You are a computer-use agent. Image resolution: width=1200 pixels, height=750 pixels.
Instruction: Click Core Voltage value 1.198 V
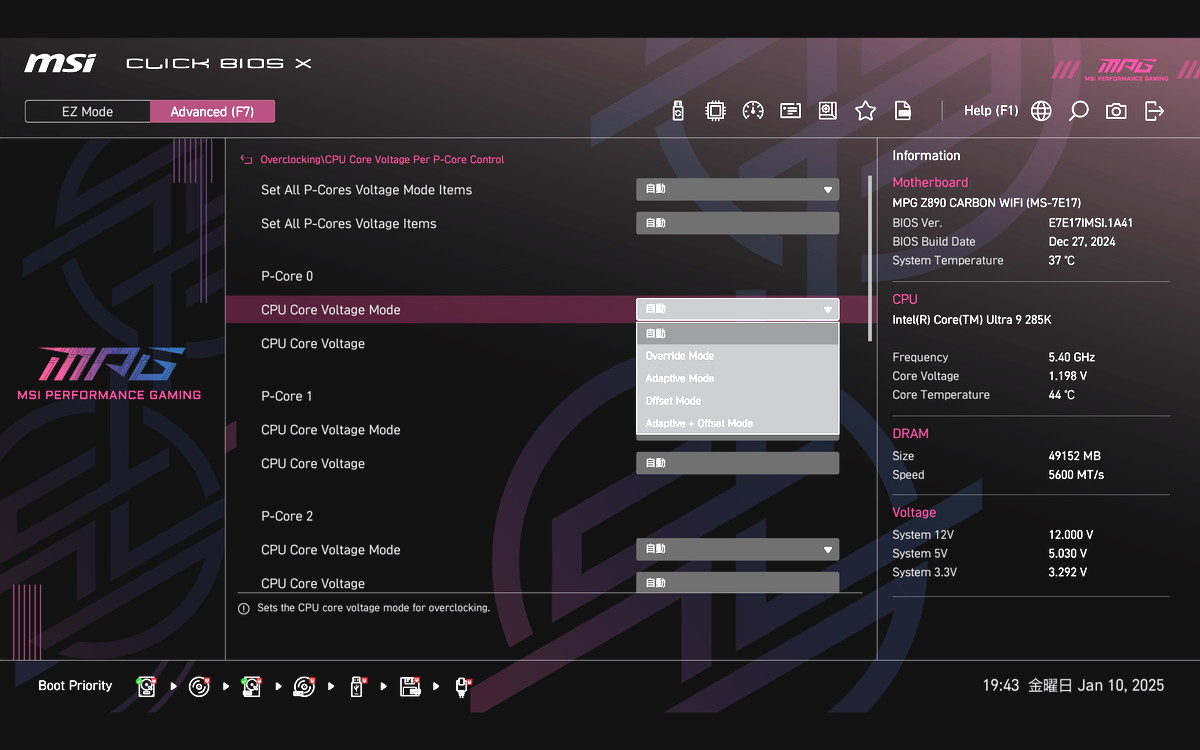coord(1068,376)
